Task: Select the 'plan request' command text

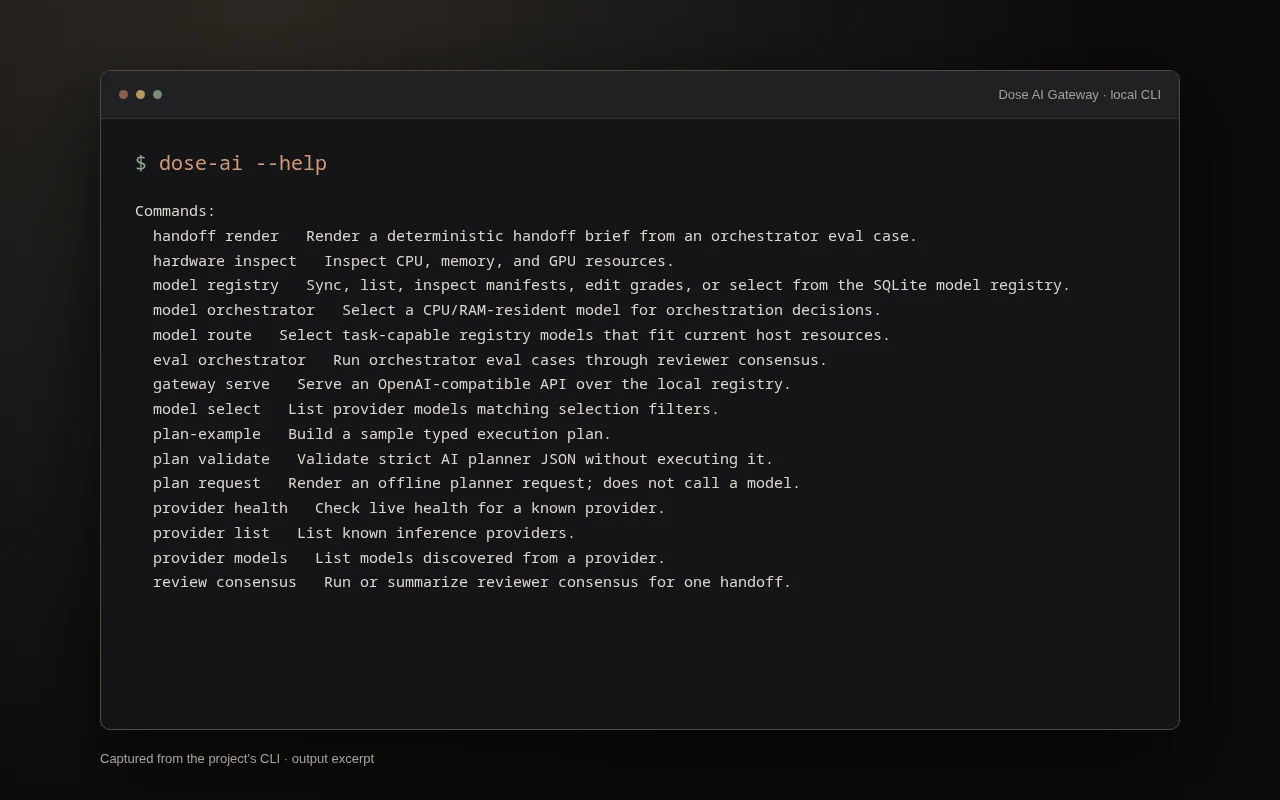Action: point(207,483)
